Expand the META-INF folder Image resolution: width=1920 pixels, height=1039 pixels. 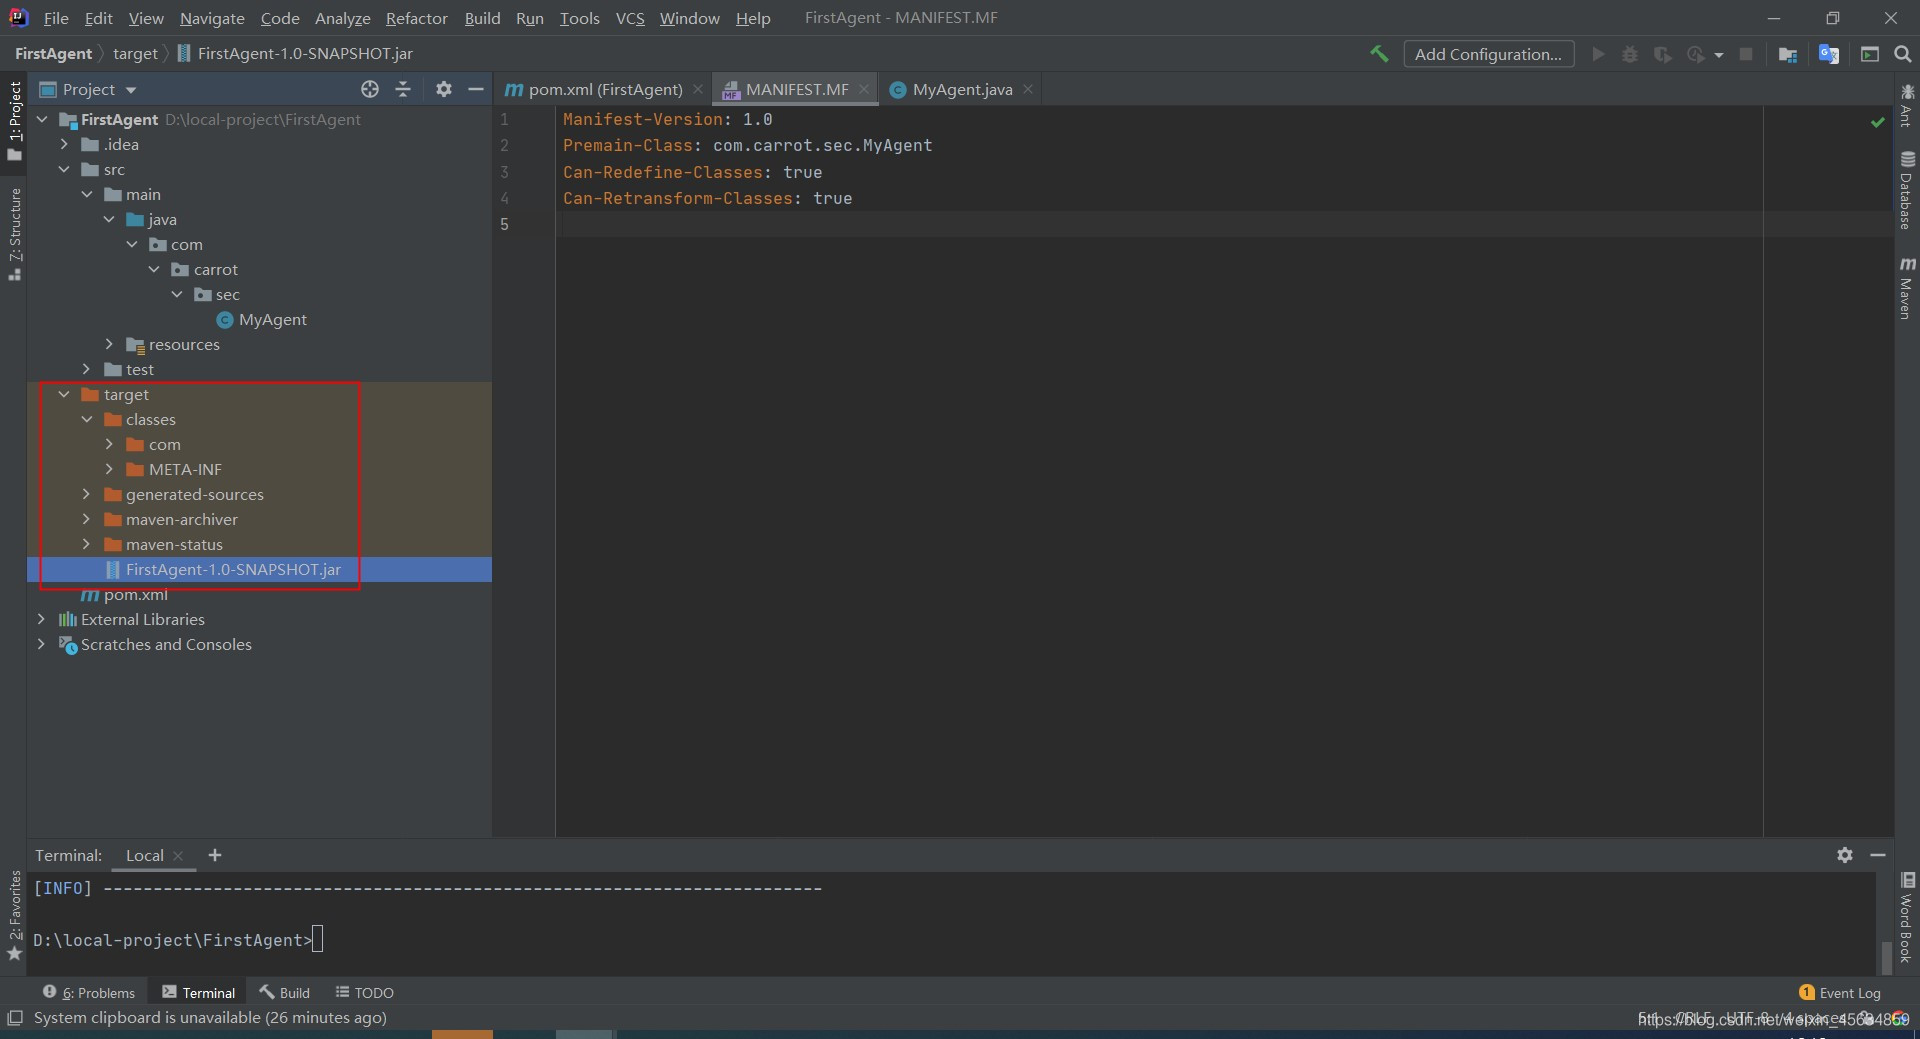point(109,469)
